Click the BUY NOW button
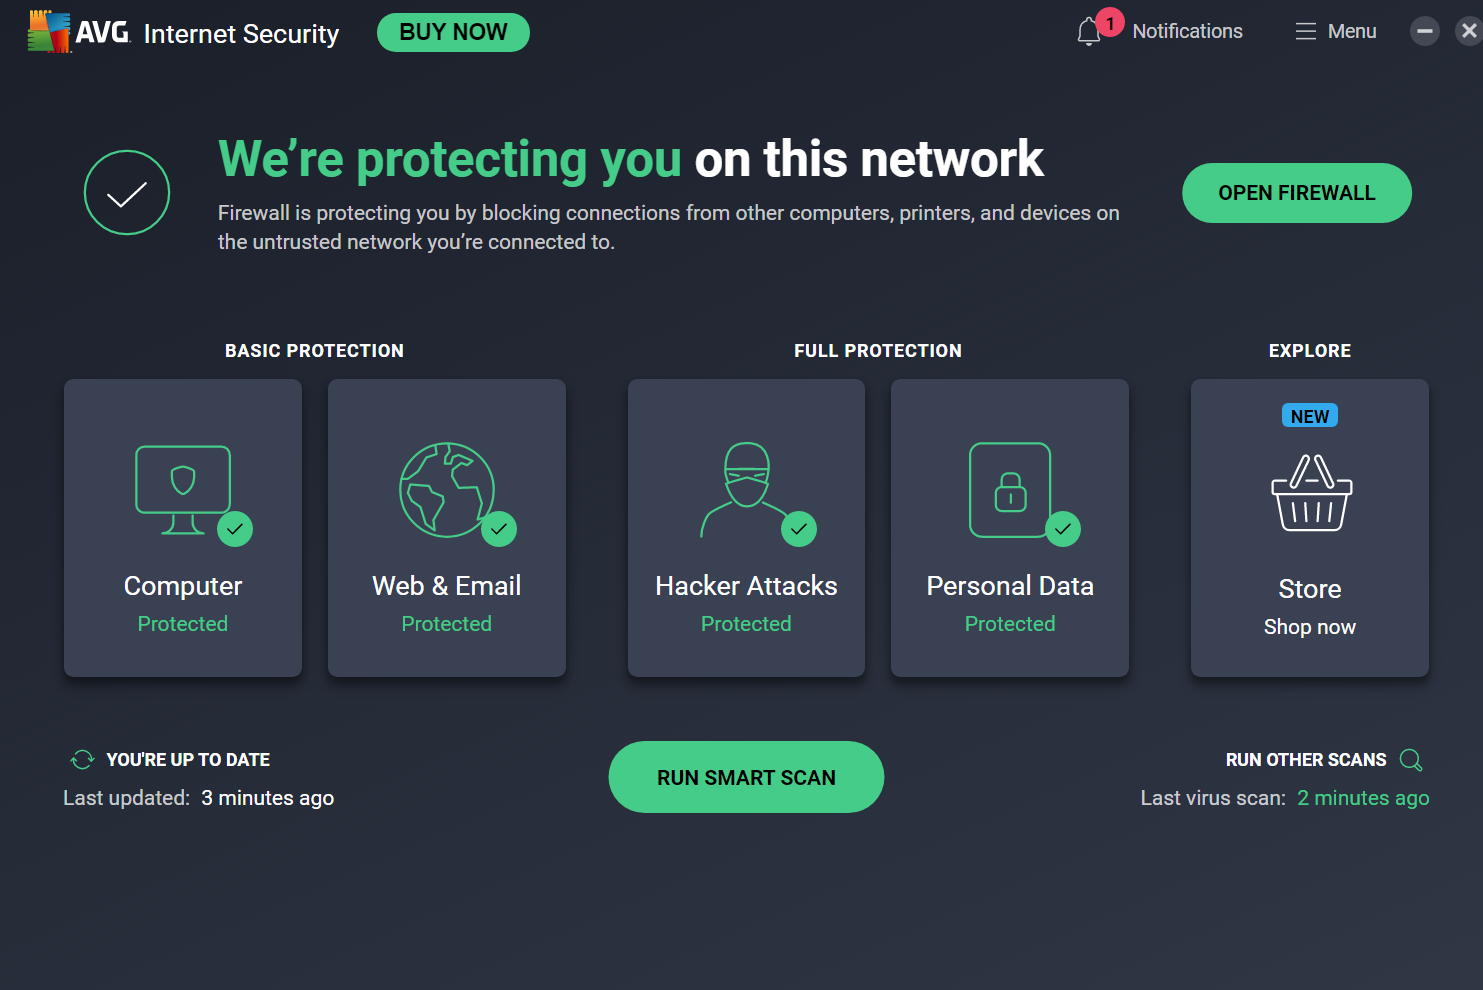Image resolution: width=1483 pixels, height=990 pixels. point(453,32)
